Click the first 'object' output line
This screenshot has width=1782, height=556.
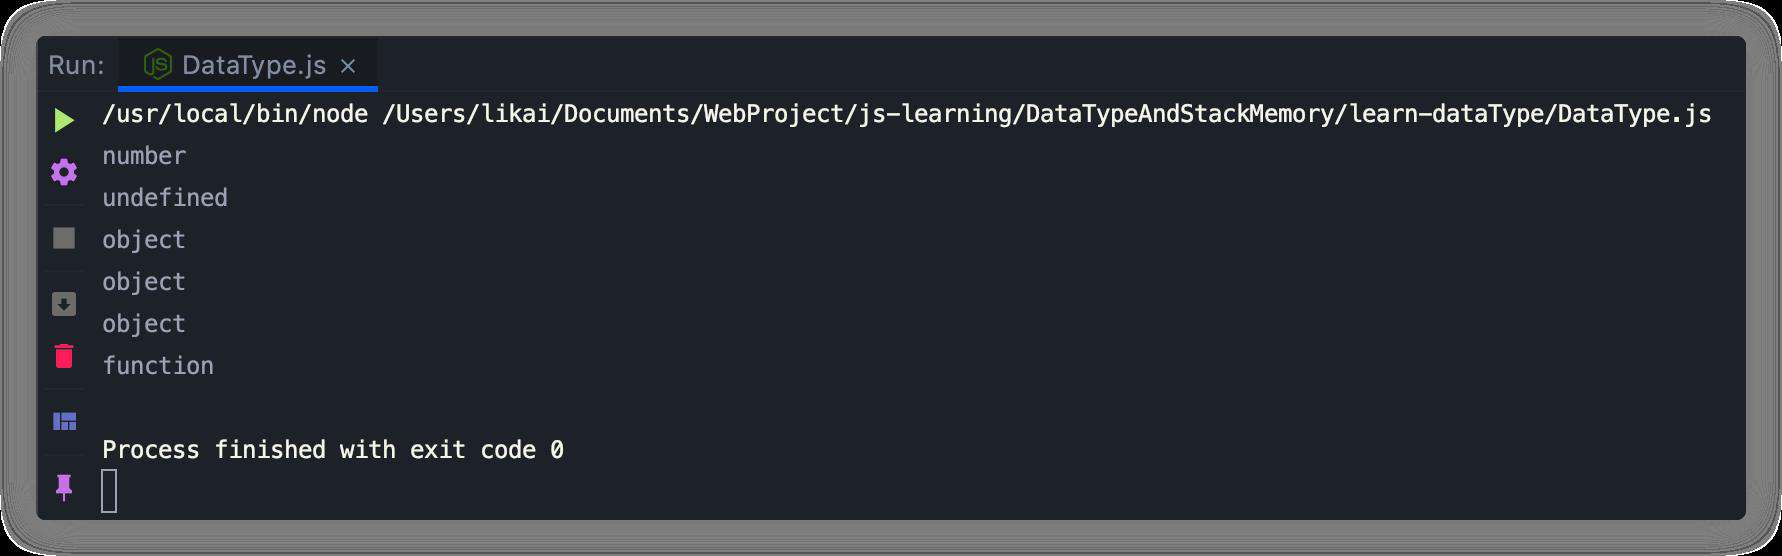[x=144, y=240]
